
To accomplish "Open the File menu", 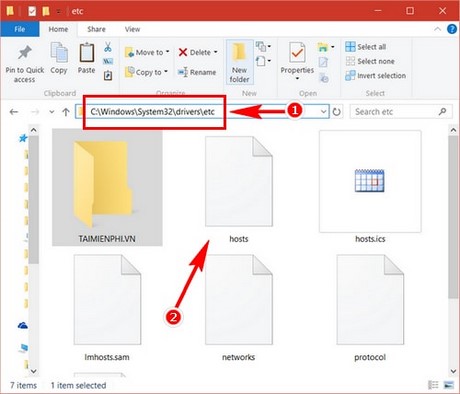I will click(x=20, y=29).
